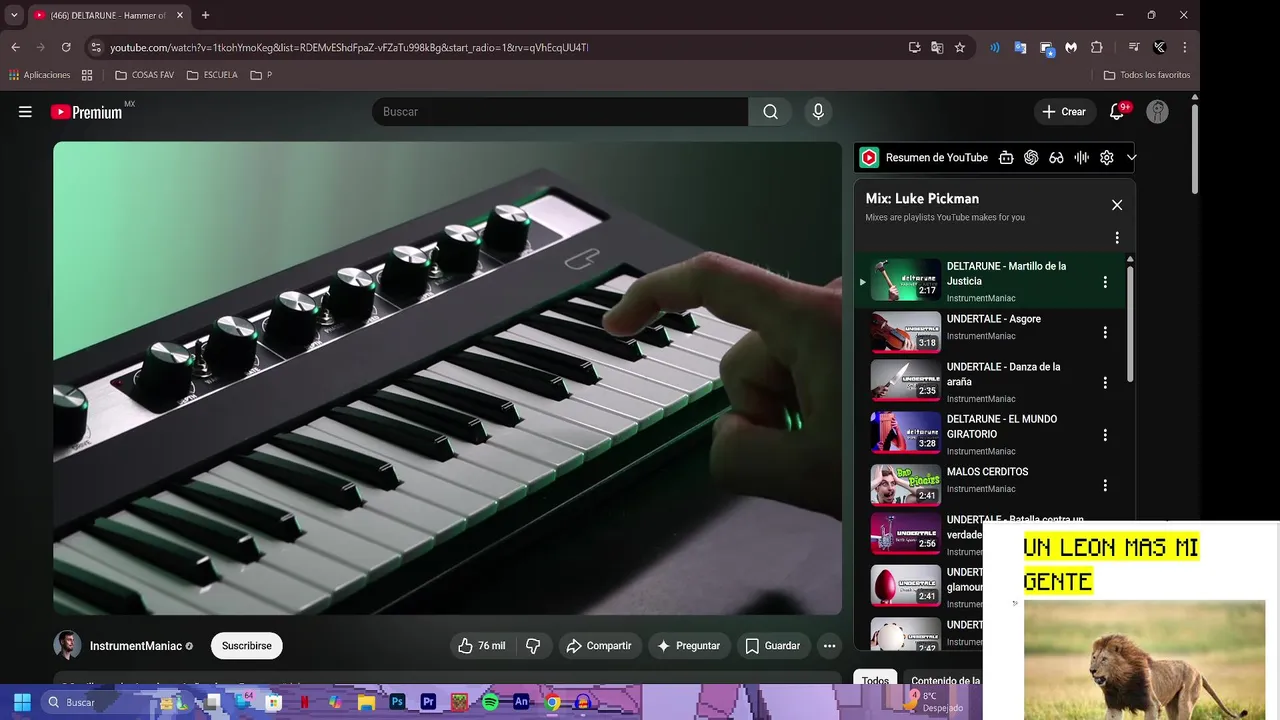Select the DELTARUNE browser tab
This screenshot has height=720, width=1280.
(x=108, y=15)
